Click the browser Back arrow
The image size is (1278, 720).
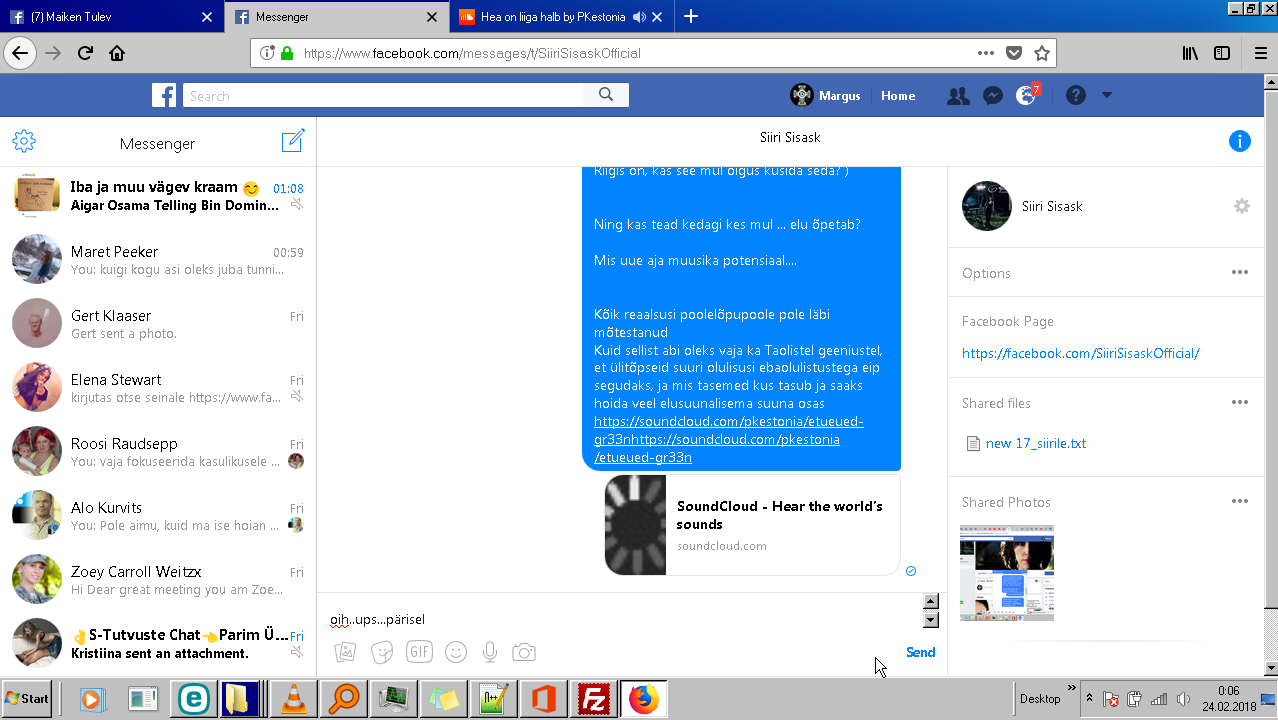(x=20, y=53)
